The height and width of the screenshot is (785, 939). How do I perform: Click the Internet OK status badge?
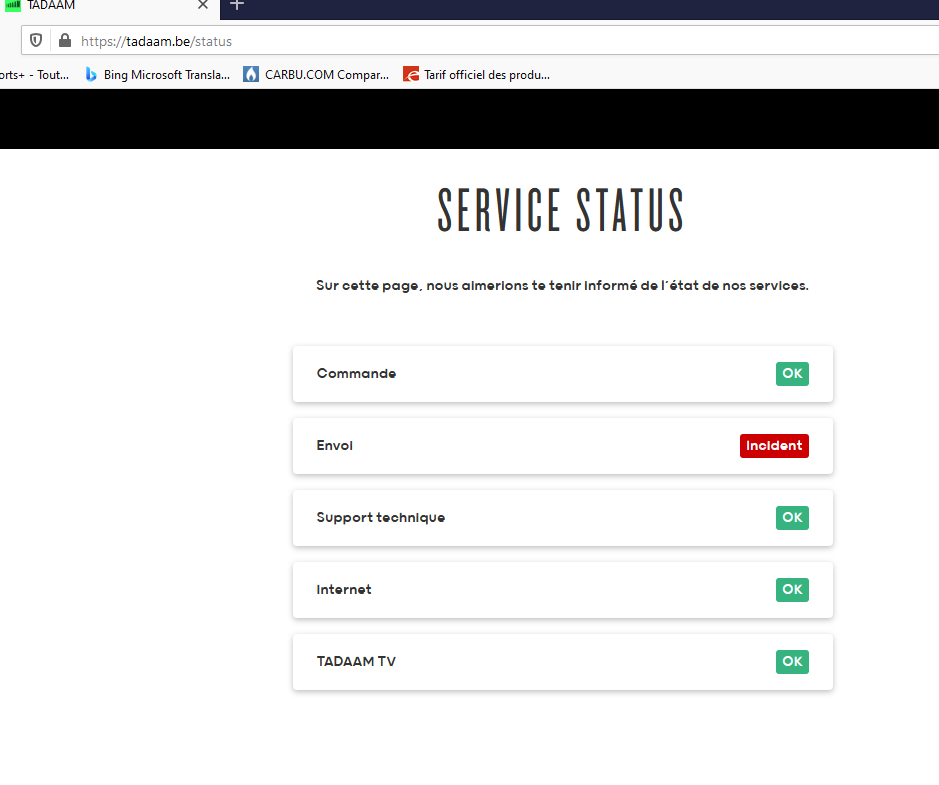click(x=792, y=590)
